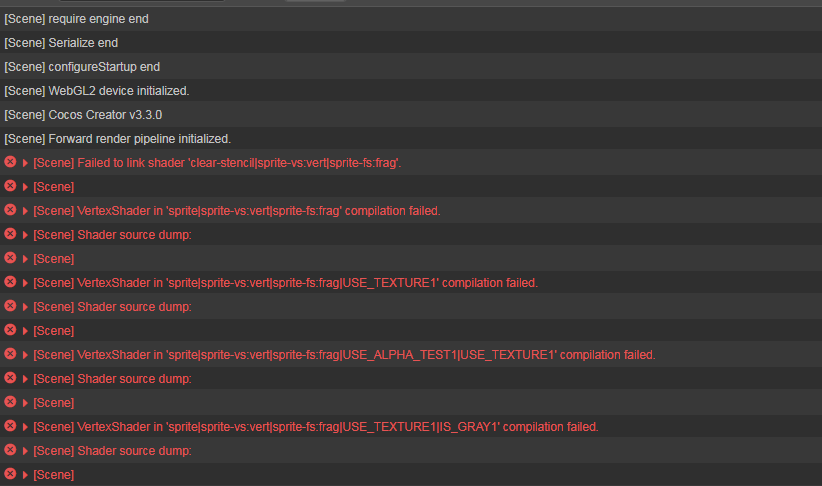
Task: Expand the 'frag|USE_TEXTURE1' compilation failed entry
Action: click(x=25, y=282)
